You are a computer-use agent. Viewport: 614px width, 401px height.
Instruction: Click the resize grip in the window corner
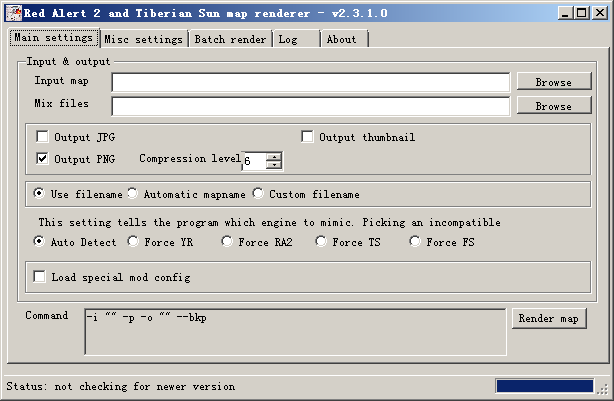pos(602,389)
